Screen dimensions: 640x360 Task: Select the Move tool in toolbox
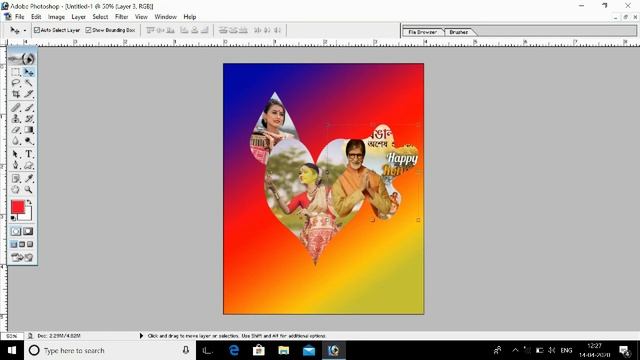point(29,72)
